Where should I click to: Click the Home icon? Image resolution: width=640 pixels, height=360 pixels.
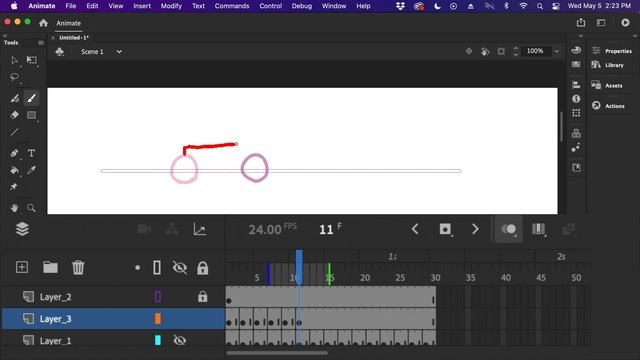[43, 23]
